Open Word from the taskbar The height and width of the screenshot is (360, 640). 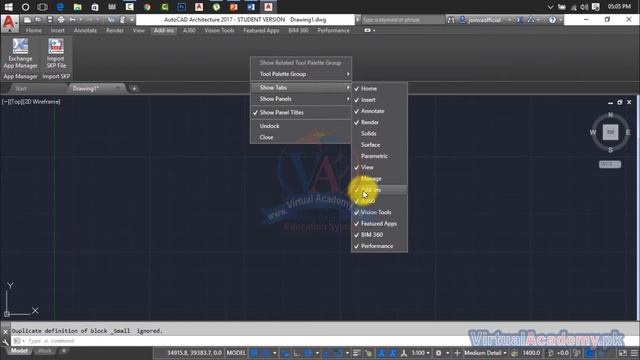[x=251, y=7]
